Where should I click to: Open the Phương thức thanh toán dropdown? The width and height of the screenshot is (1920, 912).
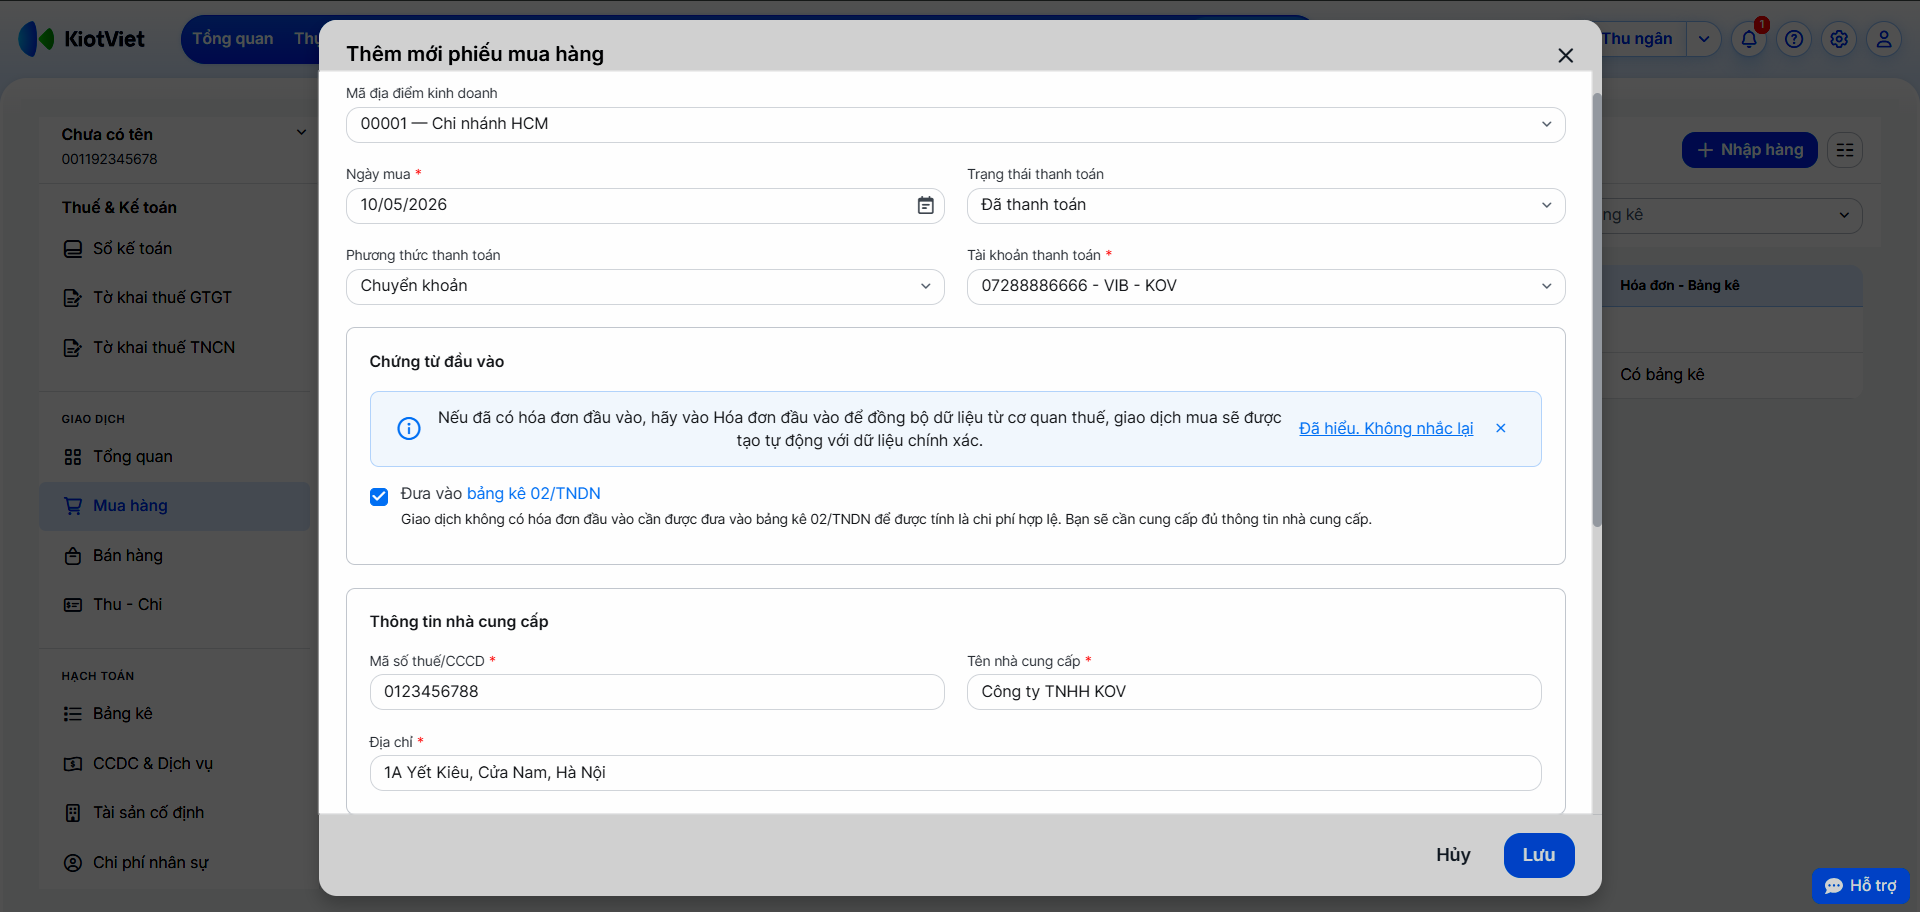point(645,287)
